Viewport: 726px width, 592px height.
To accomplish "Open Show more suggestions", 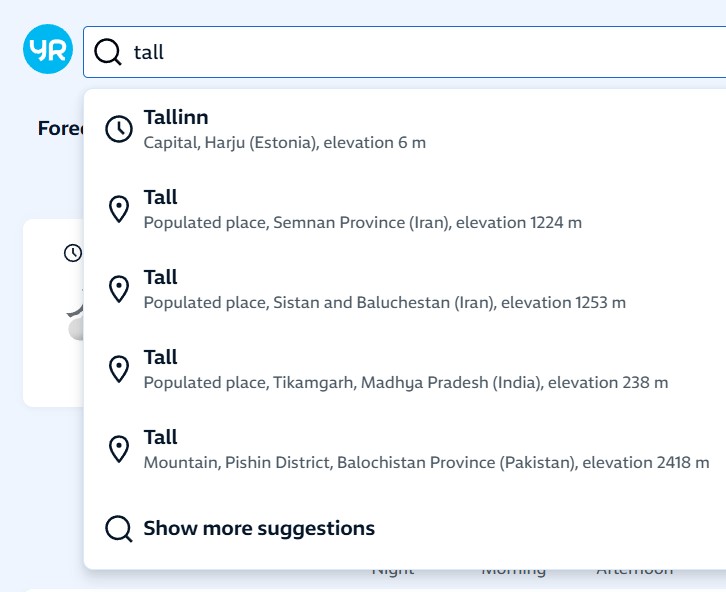I will click(259, 528).
